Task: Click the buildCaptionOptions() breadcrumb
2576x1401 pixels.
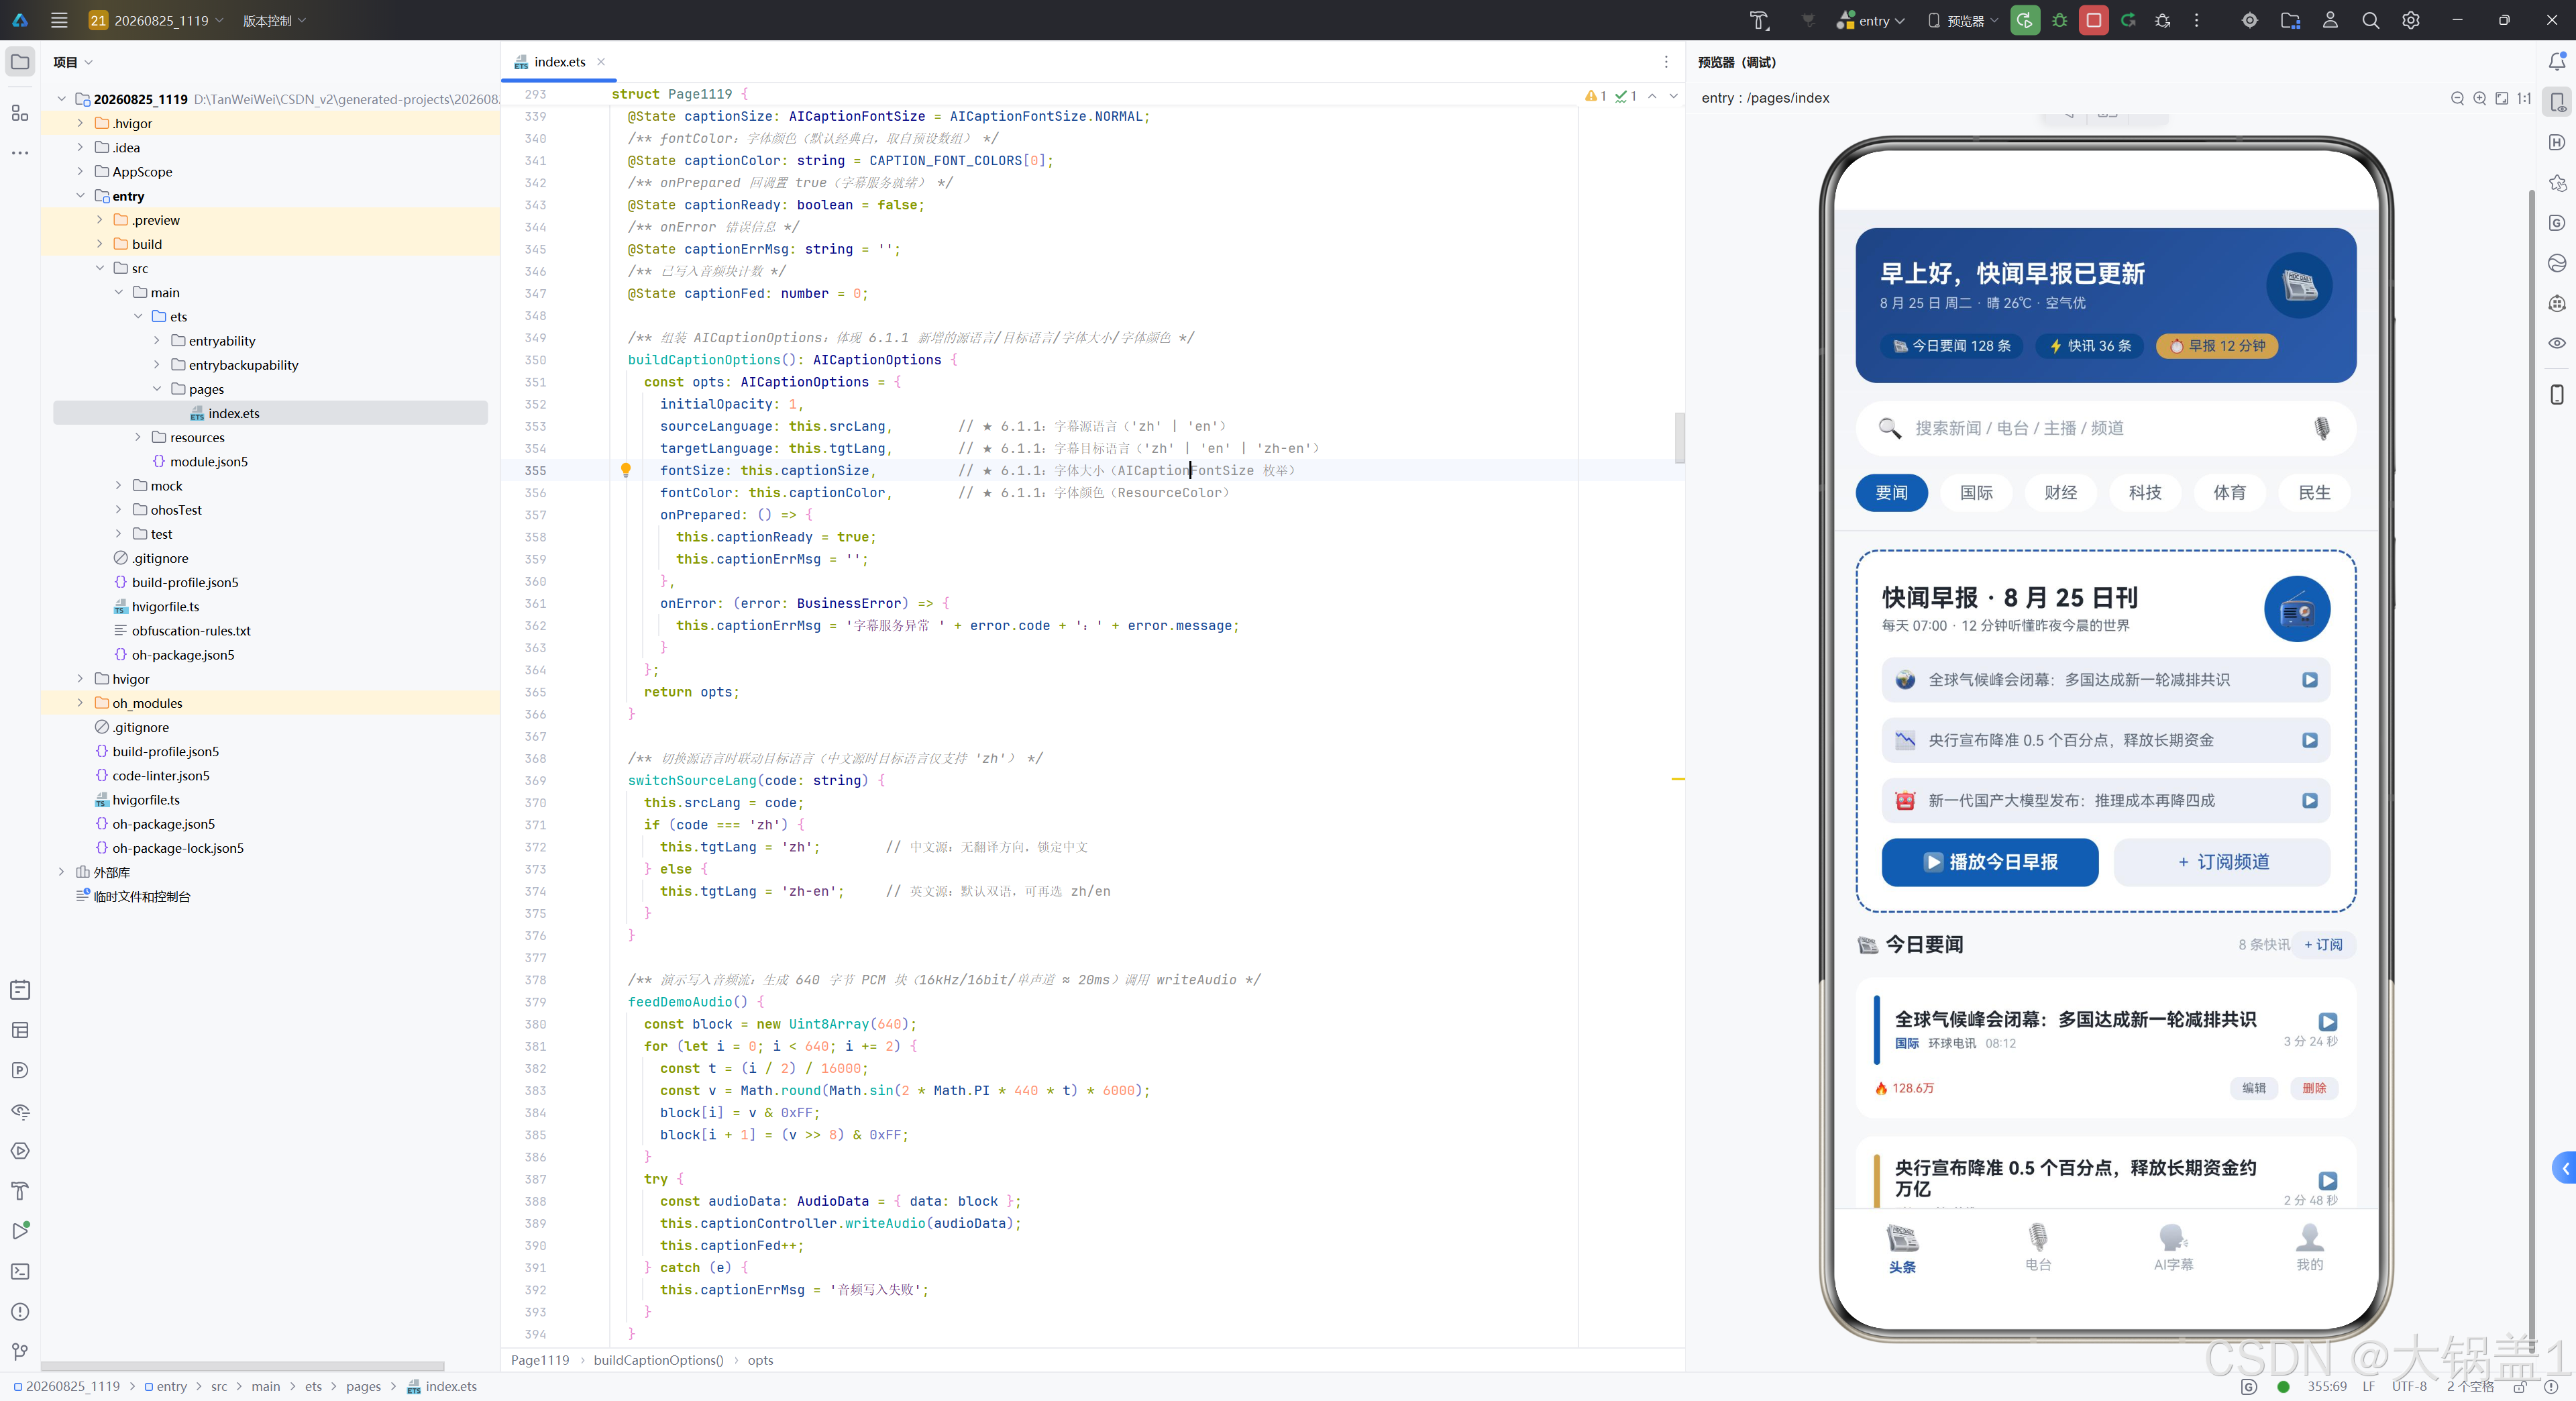Action: click(x=658, y=1360)
